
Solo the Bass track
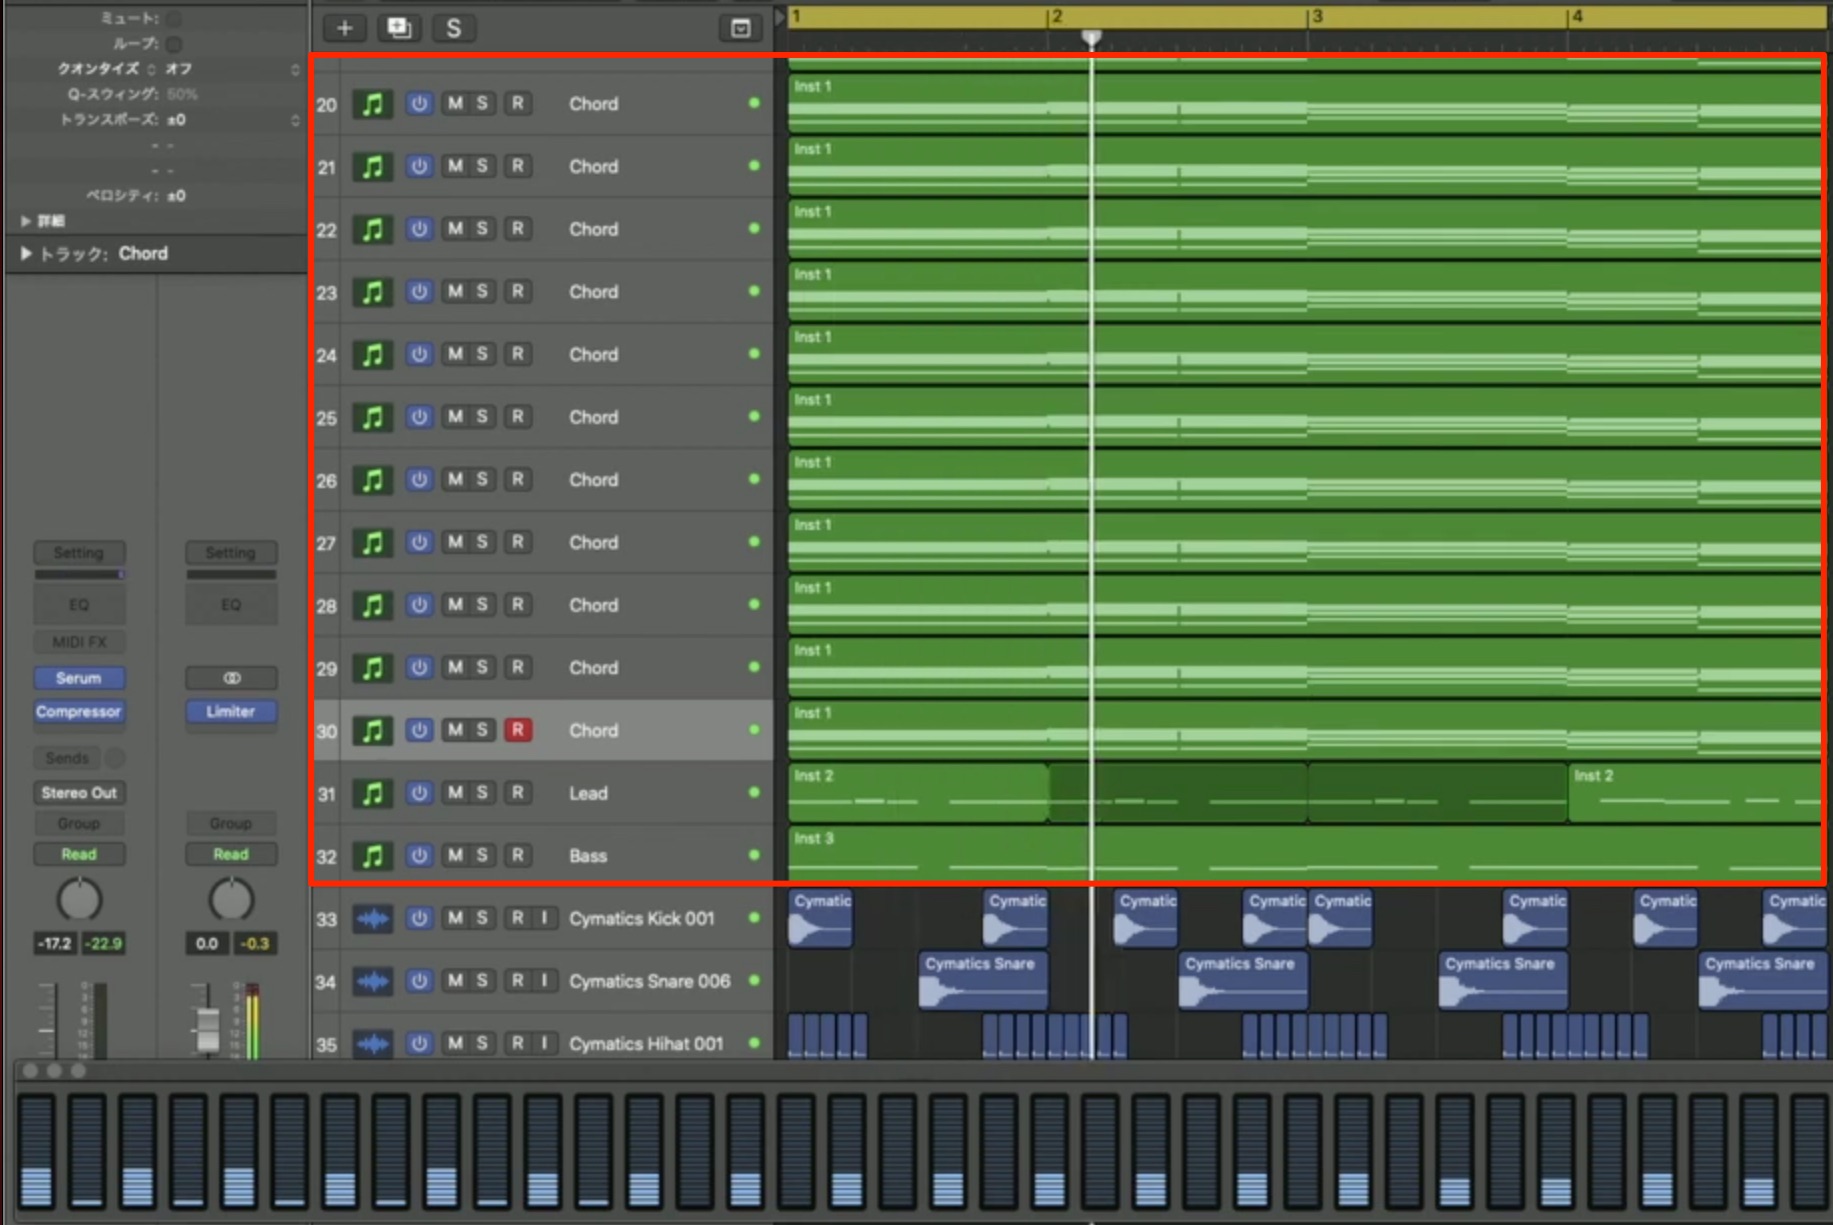click(482, 855)
